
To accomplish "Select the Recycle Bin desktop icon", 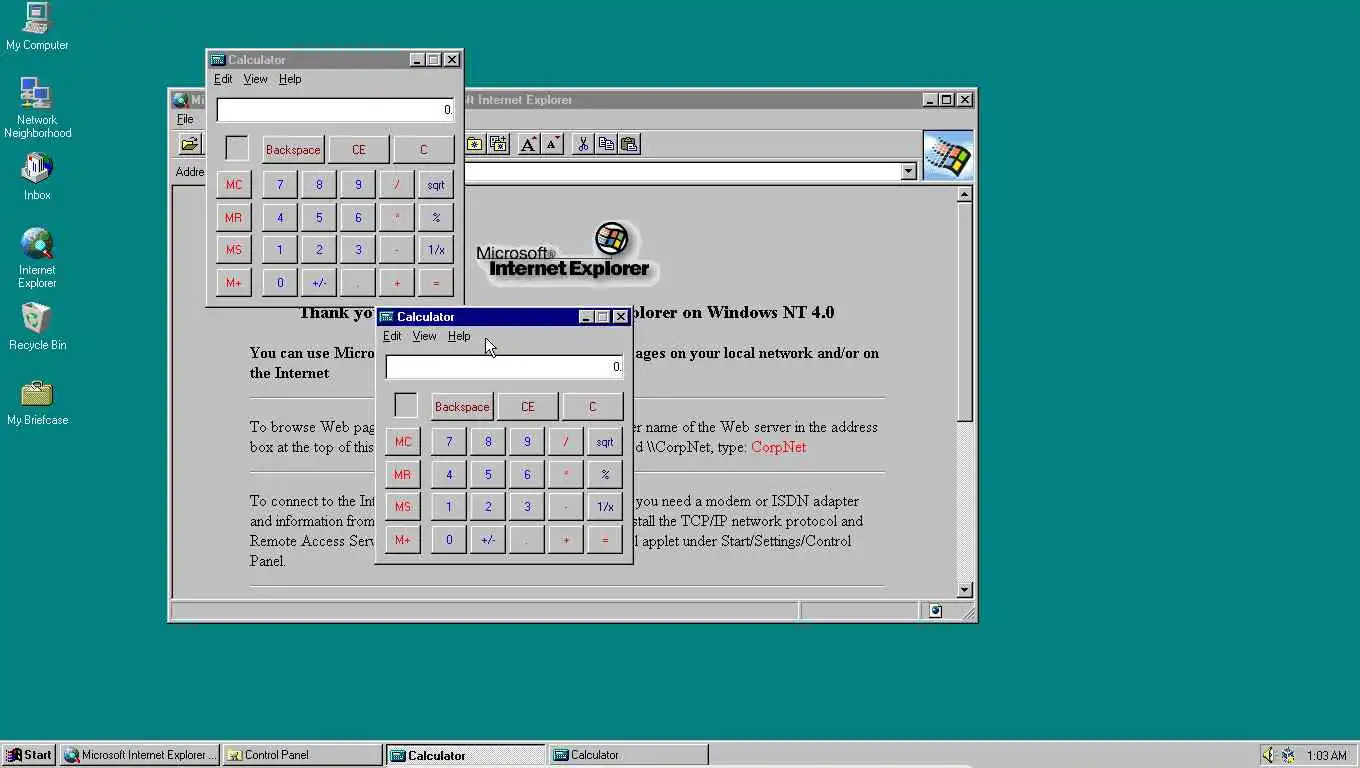I will point(37,327).
